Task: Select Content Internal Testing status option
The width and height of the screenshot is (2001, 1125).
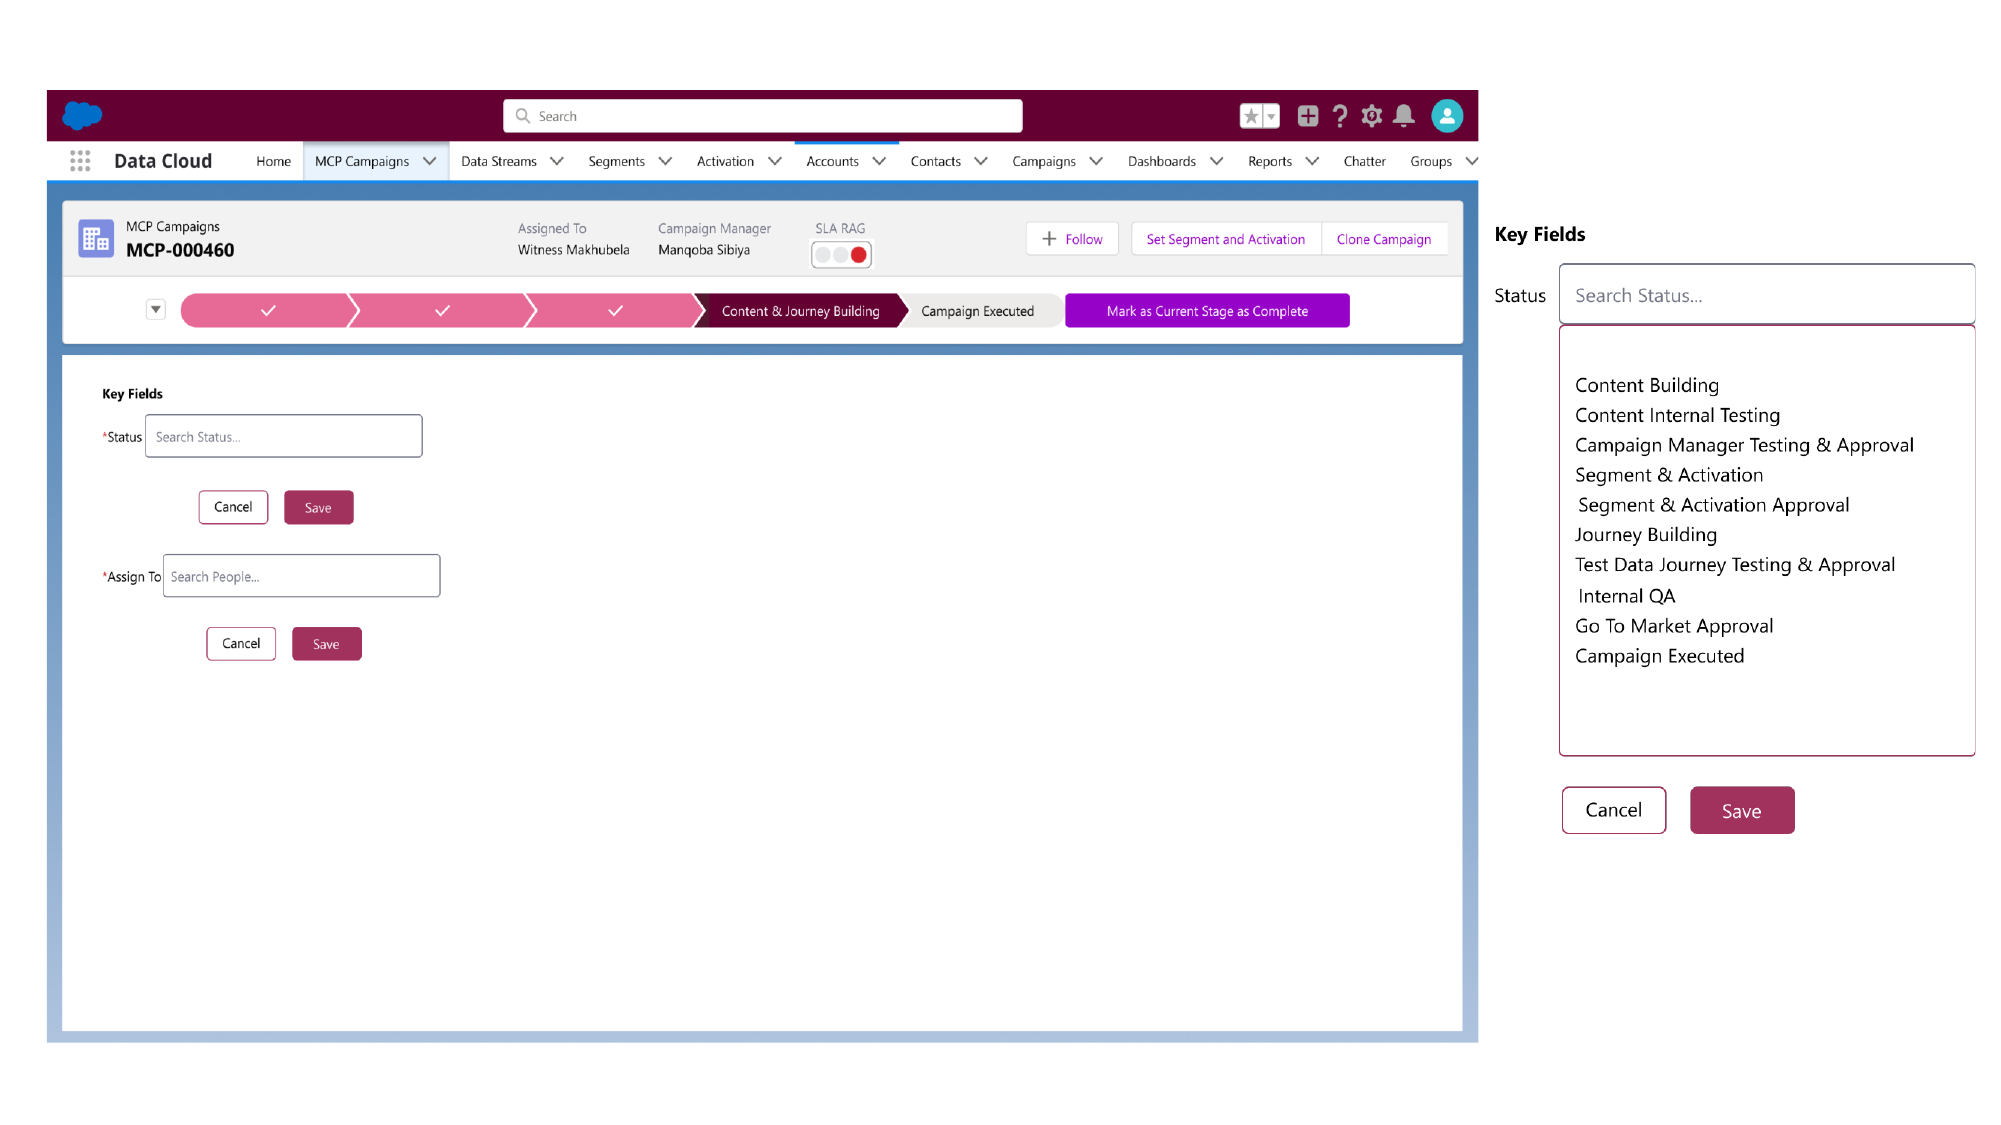Action: coord(1677,415)
